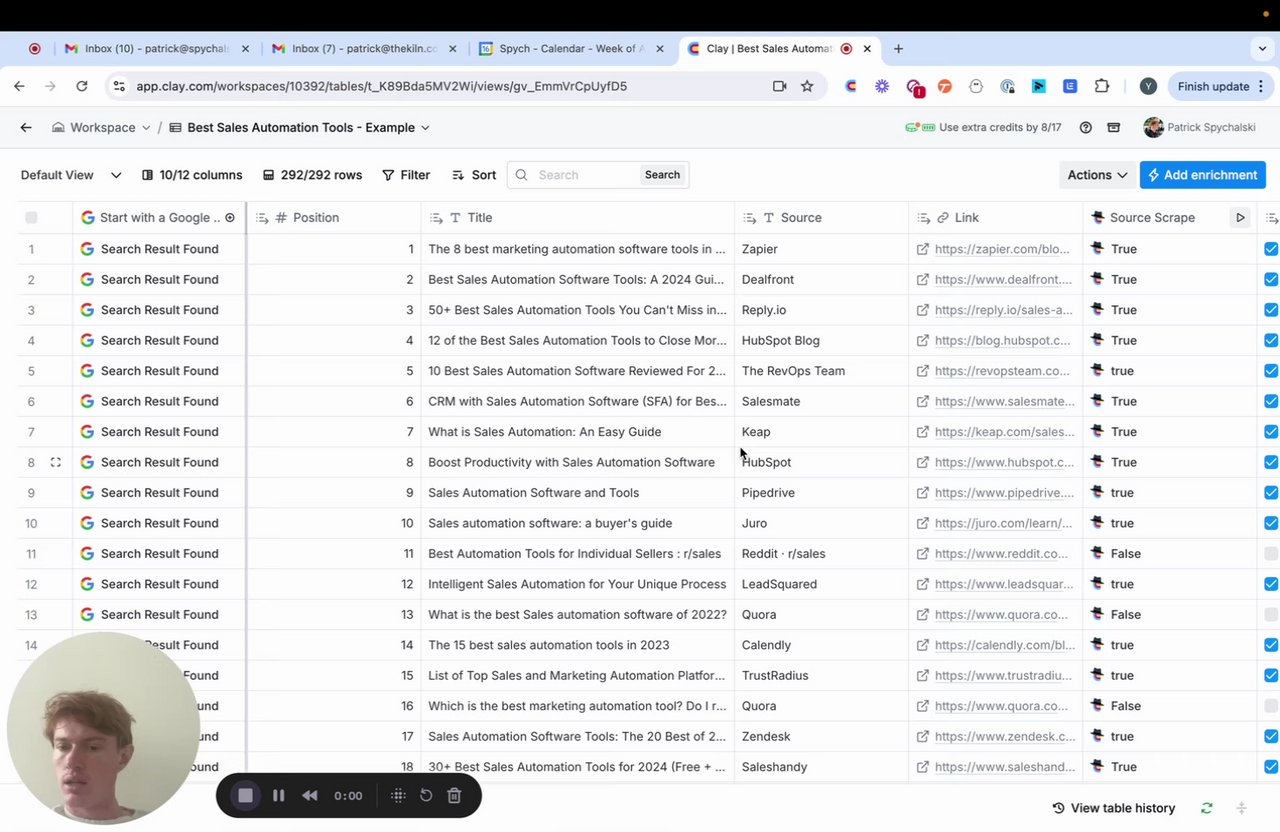The image size is (1280, 832).
Task: Open the Sort options
Action: [x=474, y=175]
